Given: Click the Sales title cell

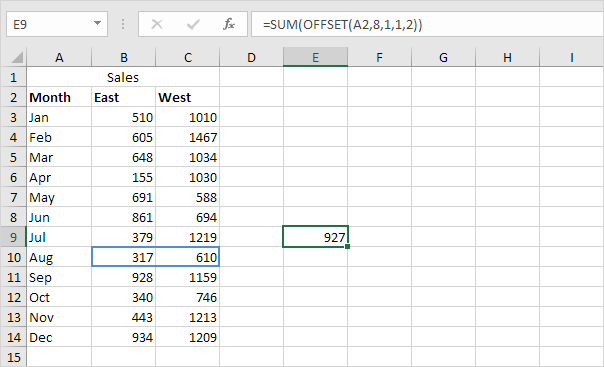Looking at the screenshot, I should point(123,77).
